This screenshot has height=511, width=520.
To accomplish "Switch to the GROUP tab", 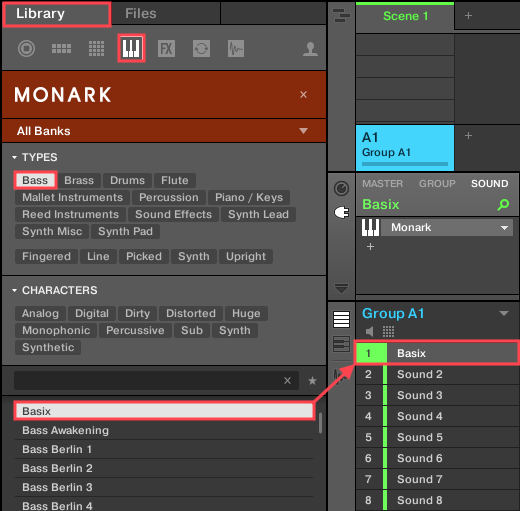I will 437,184.
